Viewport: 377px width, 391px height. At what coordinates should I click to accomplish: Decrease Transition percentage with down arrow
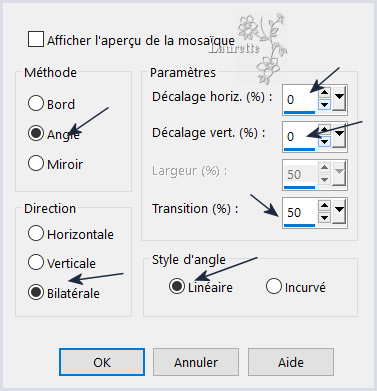pyautogui.click(x=324, y=218)
